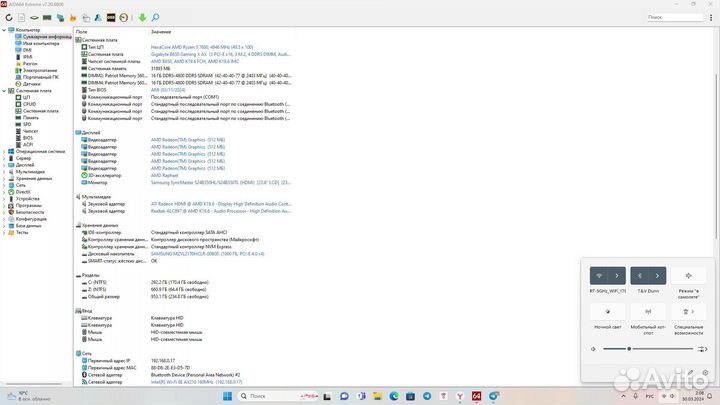The image size is (720, 405).
Task: Open the three-dot menu at top right
Action: (711, 17)
